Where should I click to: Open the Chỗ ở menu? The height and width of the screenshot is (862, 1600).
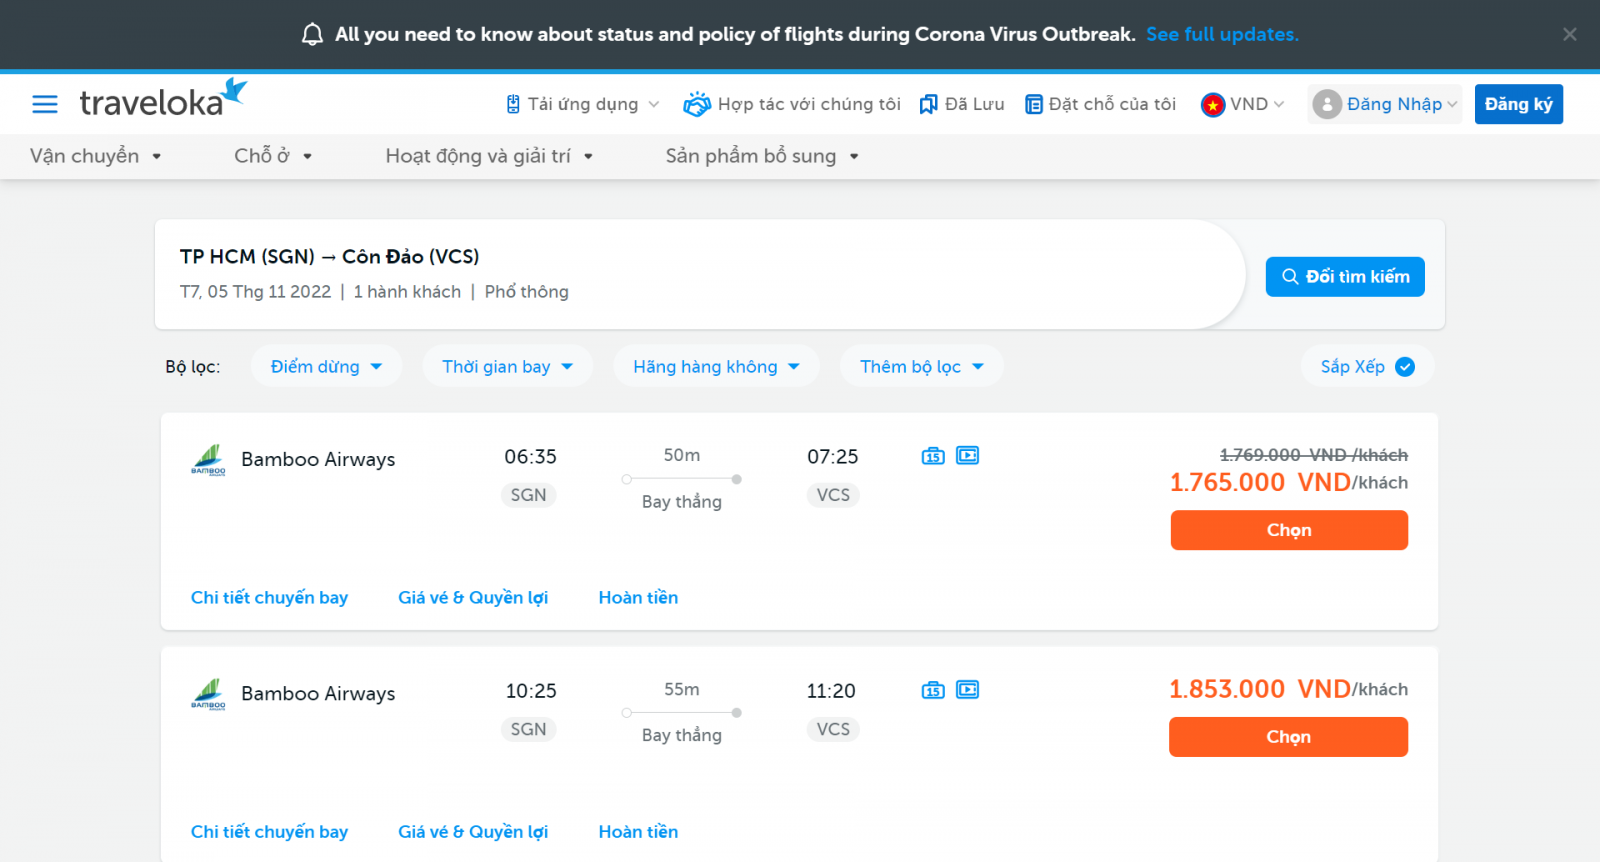pyautogui.click(x=273, y=156)
